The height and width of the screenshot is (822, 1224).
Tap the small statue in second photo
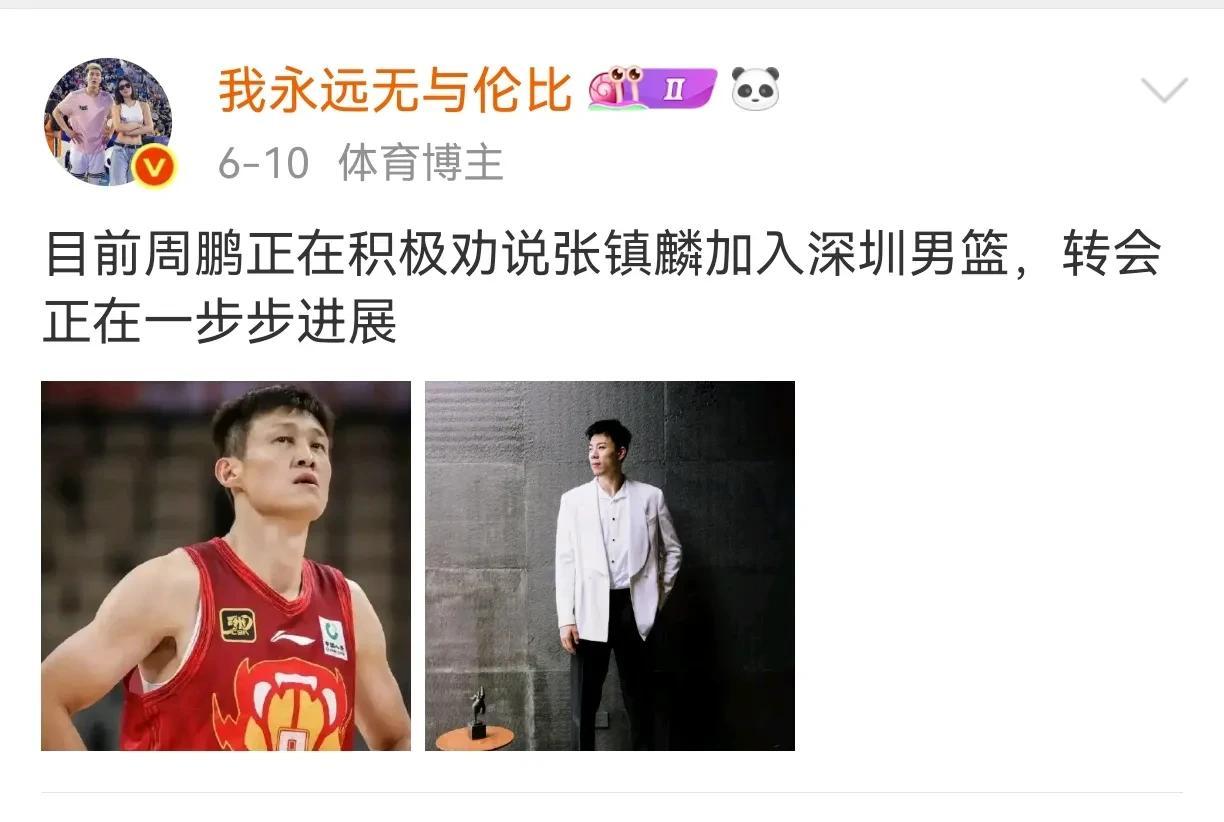point(478,712)
